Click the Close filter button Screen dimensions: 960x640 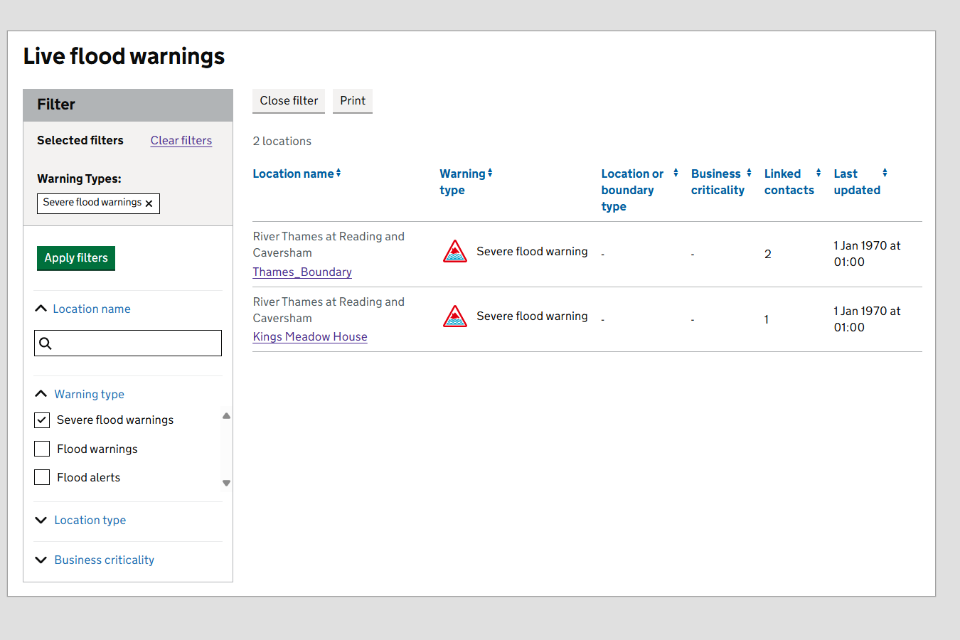pyautogui.click(x=289, y=101)
